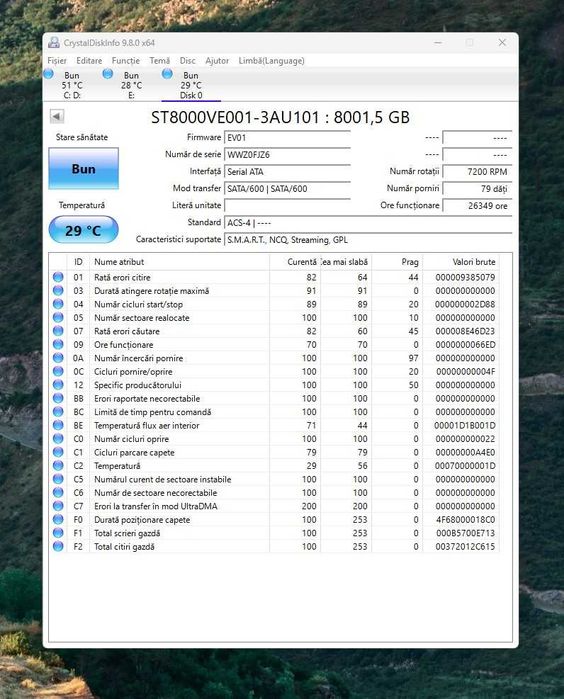Click status icon for row C2 Temperatură

point(58,465)
